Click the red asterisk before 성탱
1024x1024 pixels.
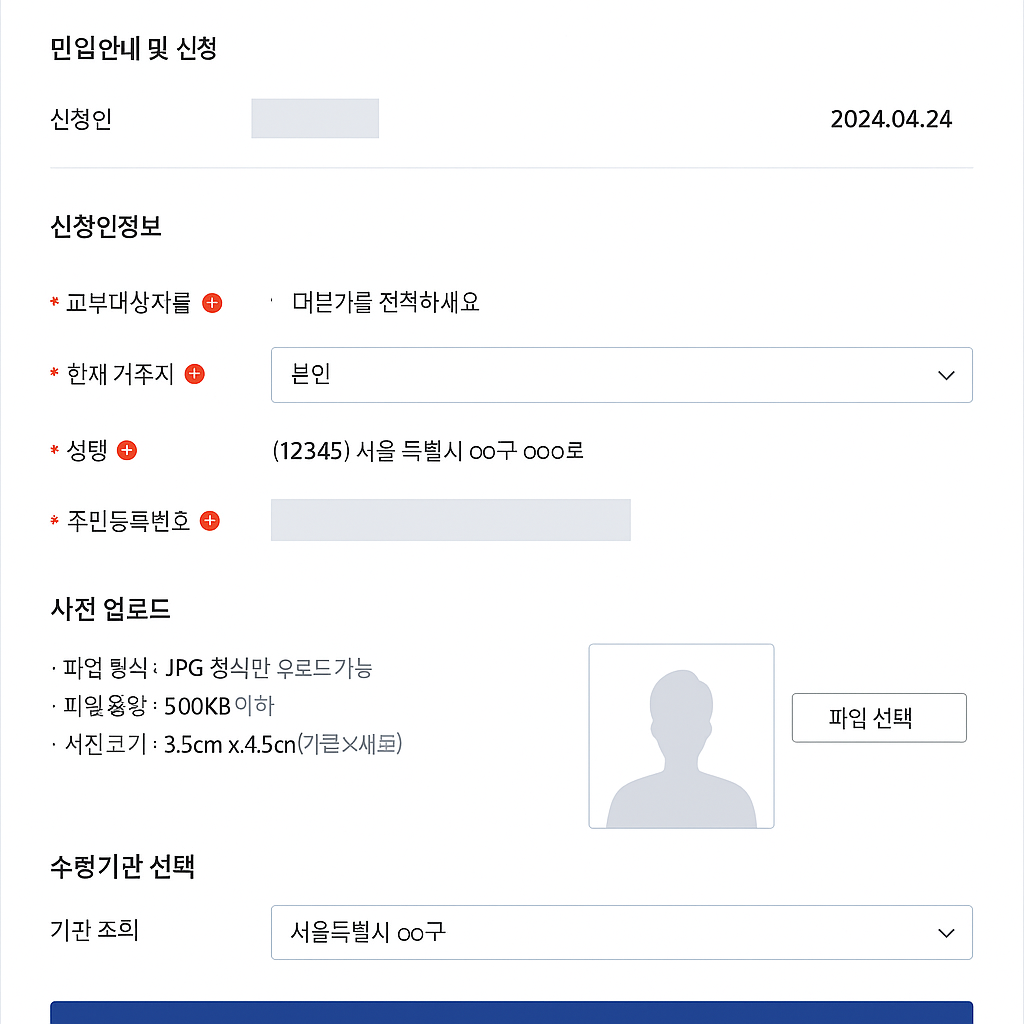click(x=54, y=451)
